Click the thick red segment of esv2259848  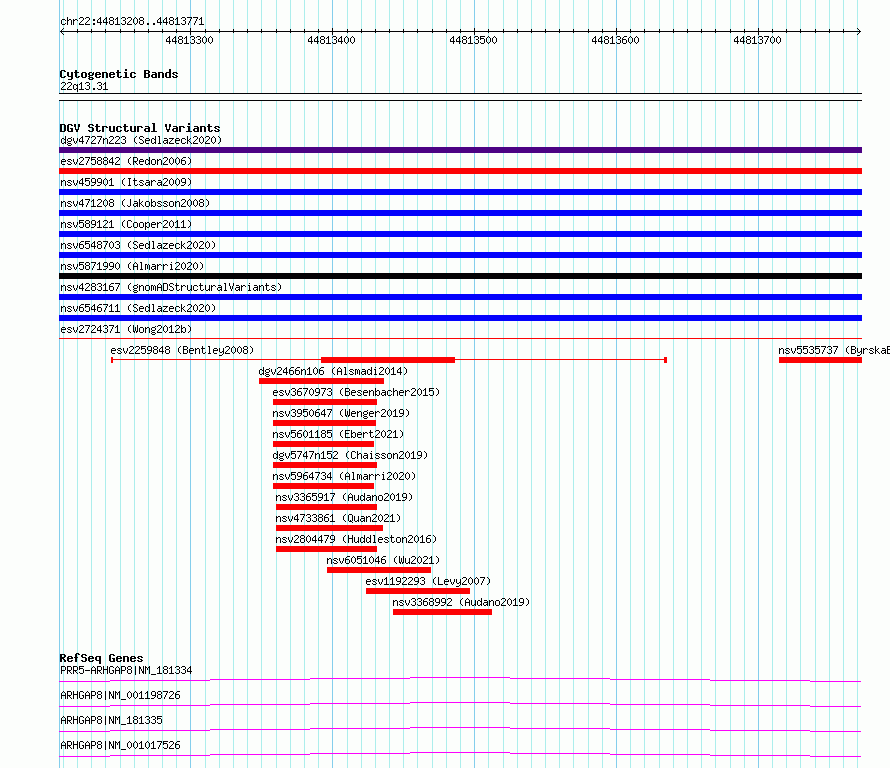click(x=388, y=360)
